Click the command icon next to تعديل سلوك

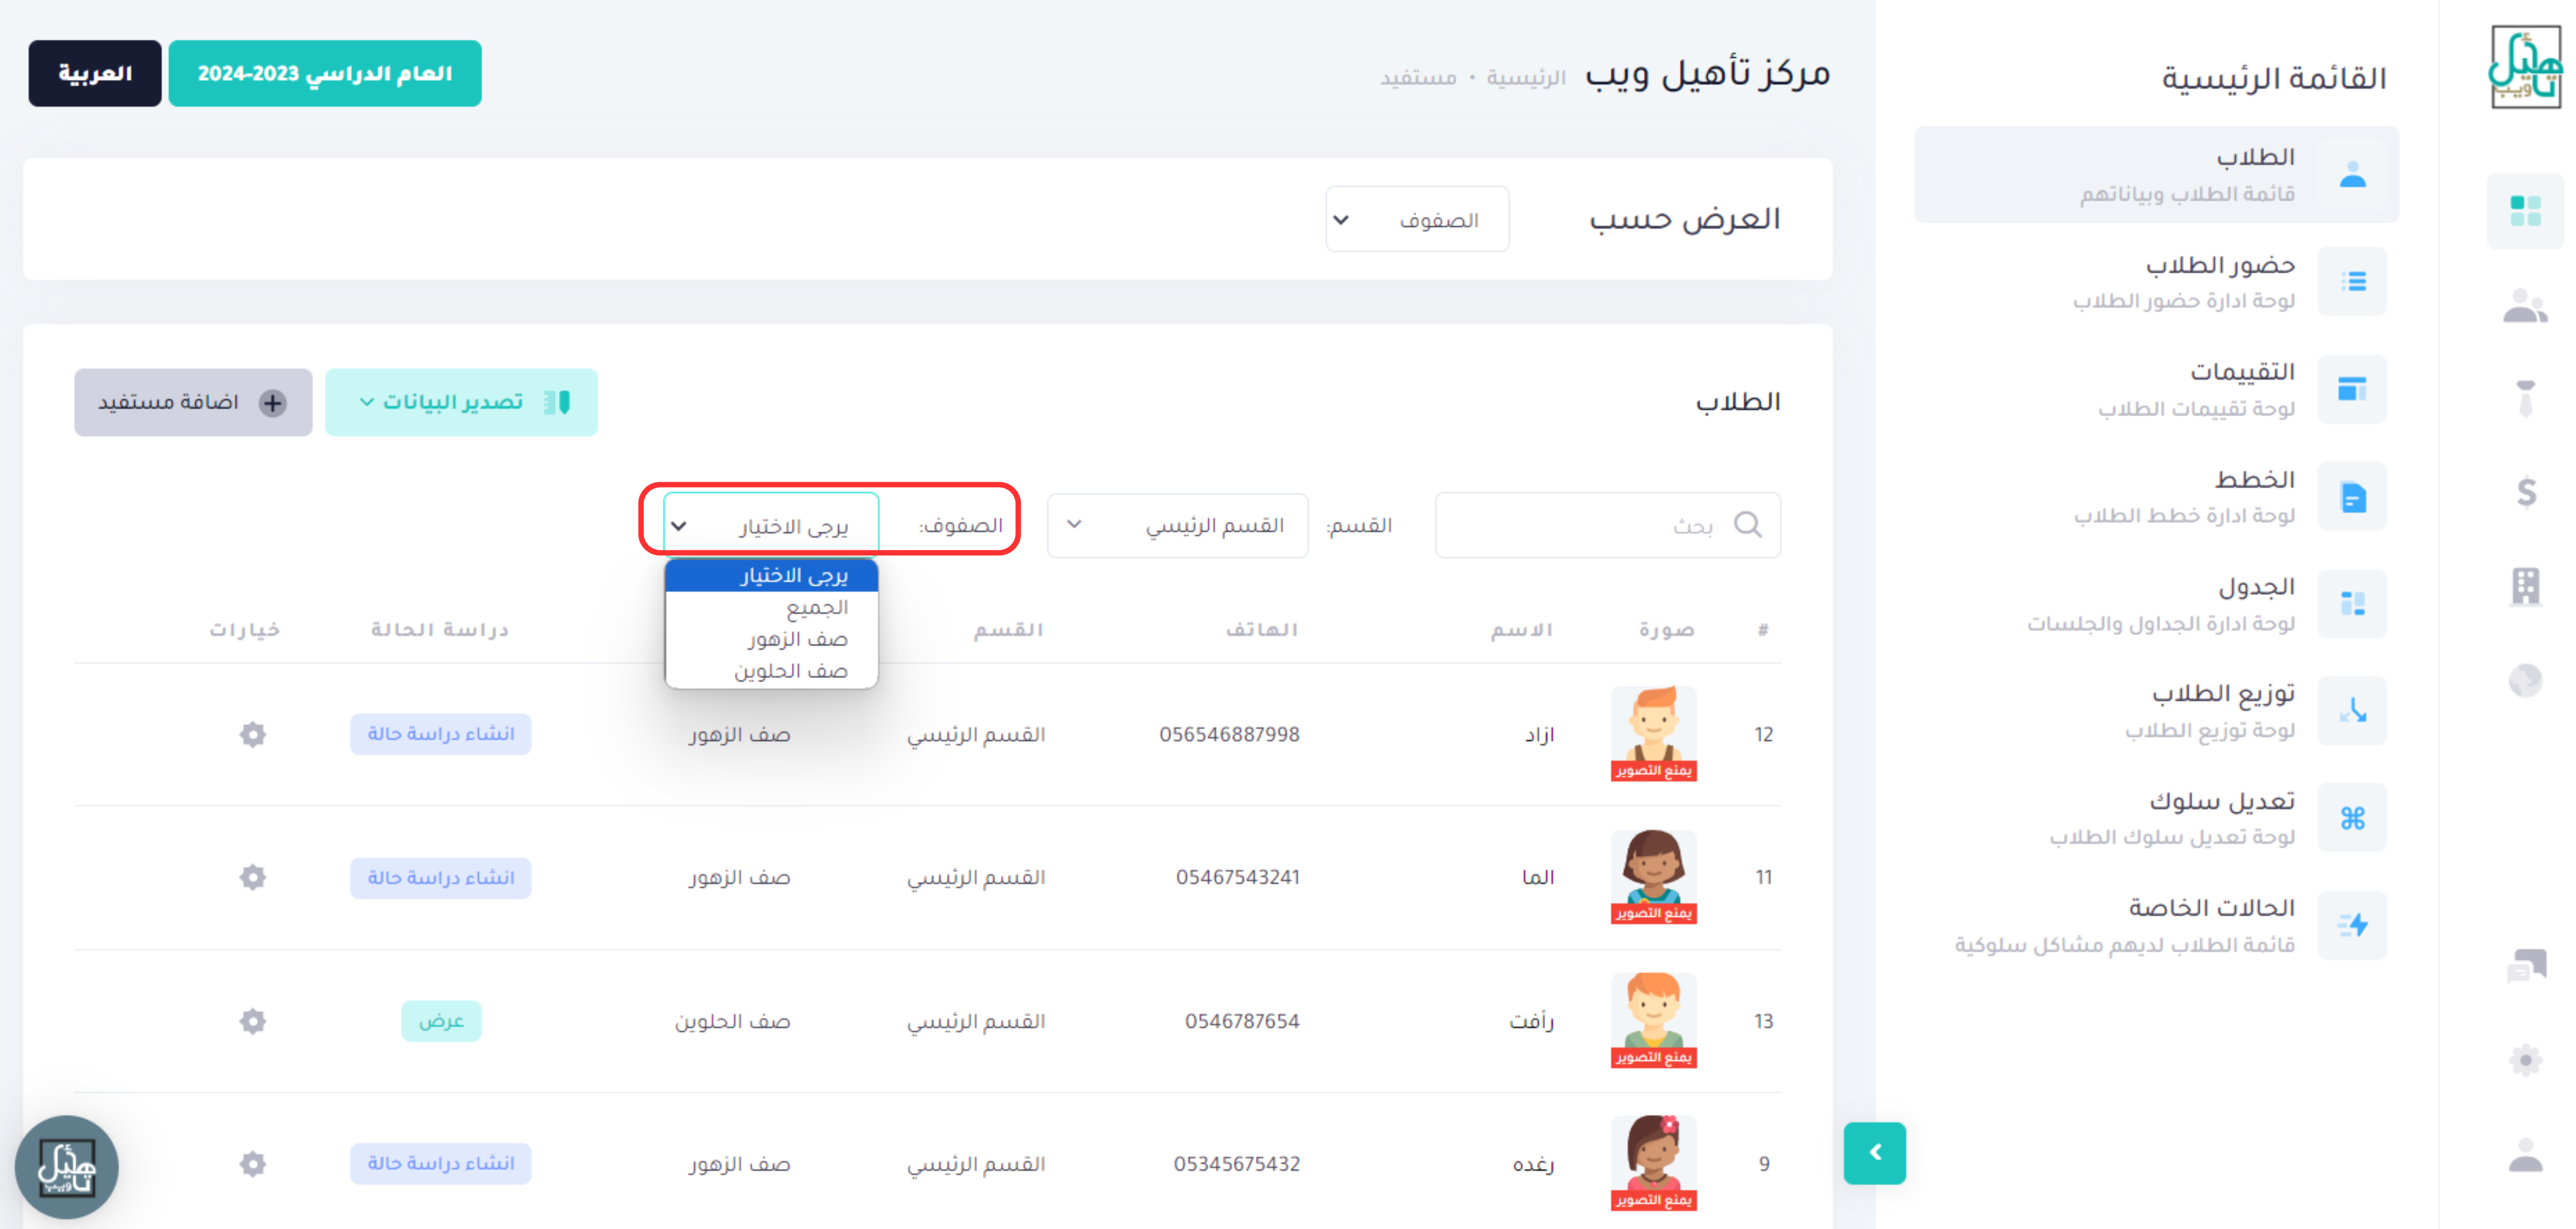(2353, 818)
